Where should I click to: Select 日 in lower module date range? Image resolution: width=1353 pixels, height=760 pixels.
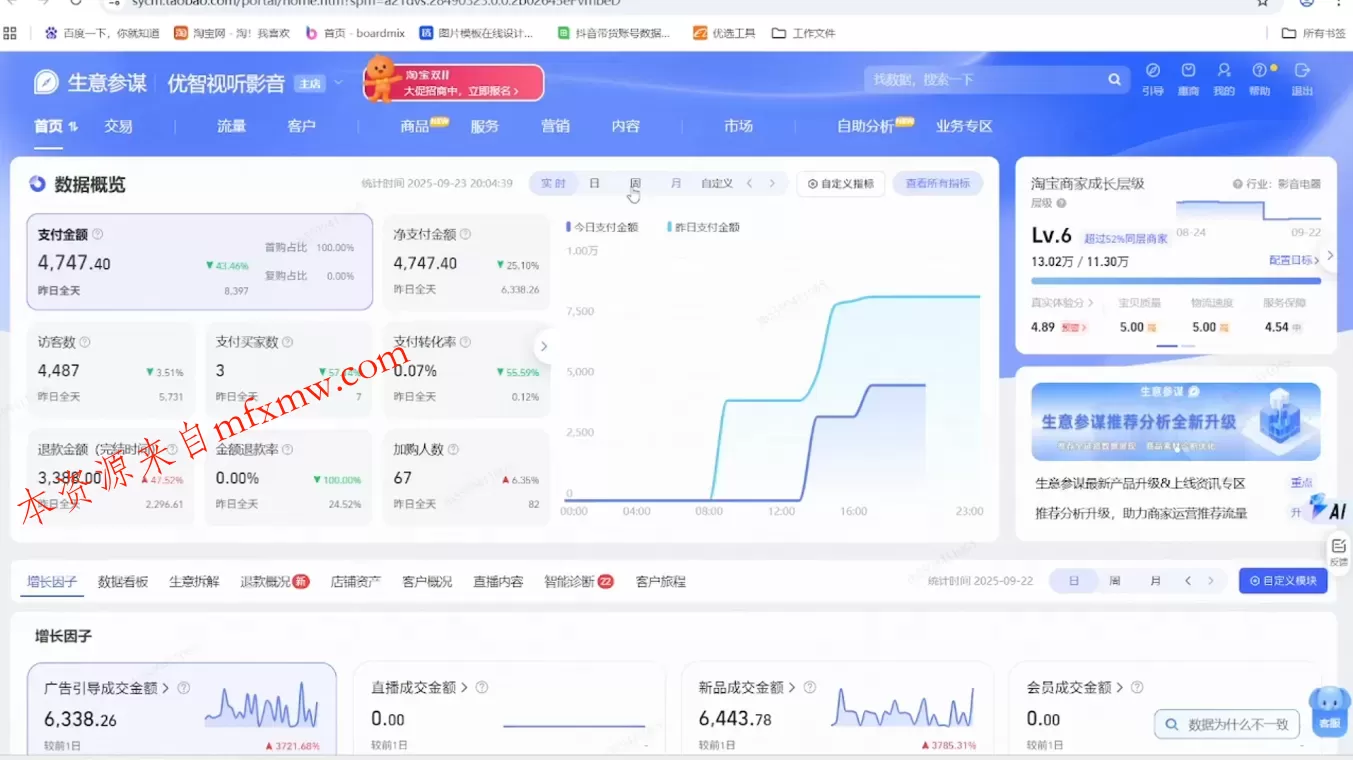(x=1073, y=581)
